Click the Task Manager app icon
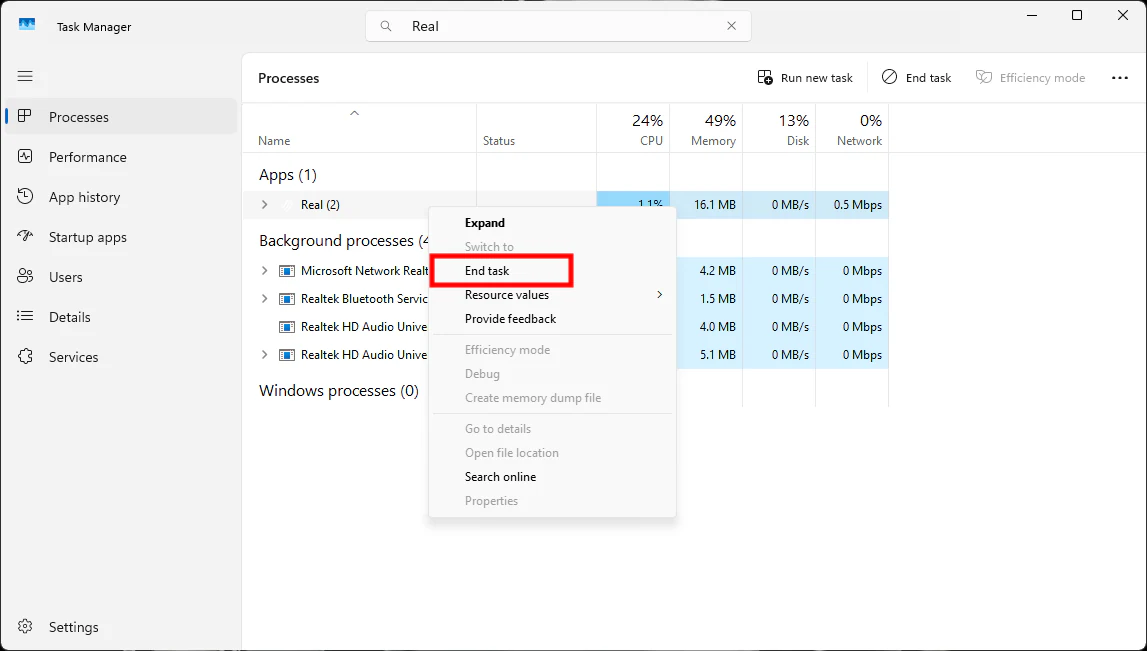 click(x=27, y=26)
